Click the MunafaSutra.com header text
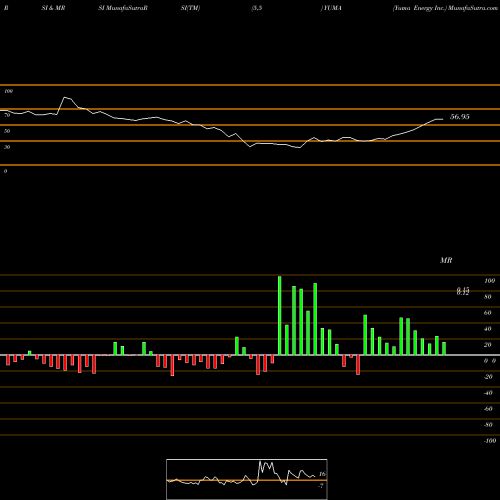 click(x=473, y=8)
